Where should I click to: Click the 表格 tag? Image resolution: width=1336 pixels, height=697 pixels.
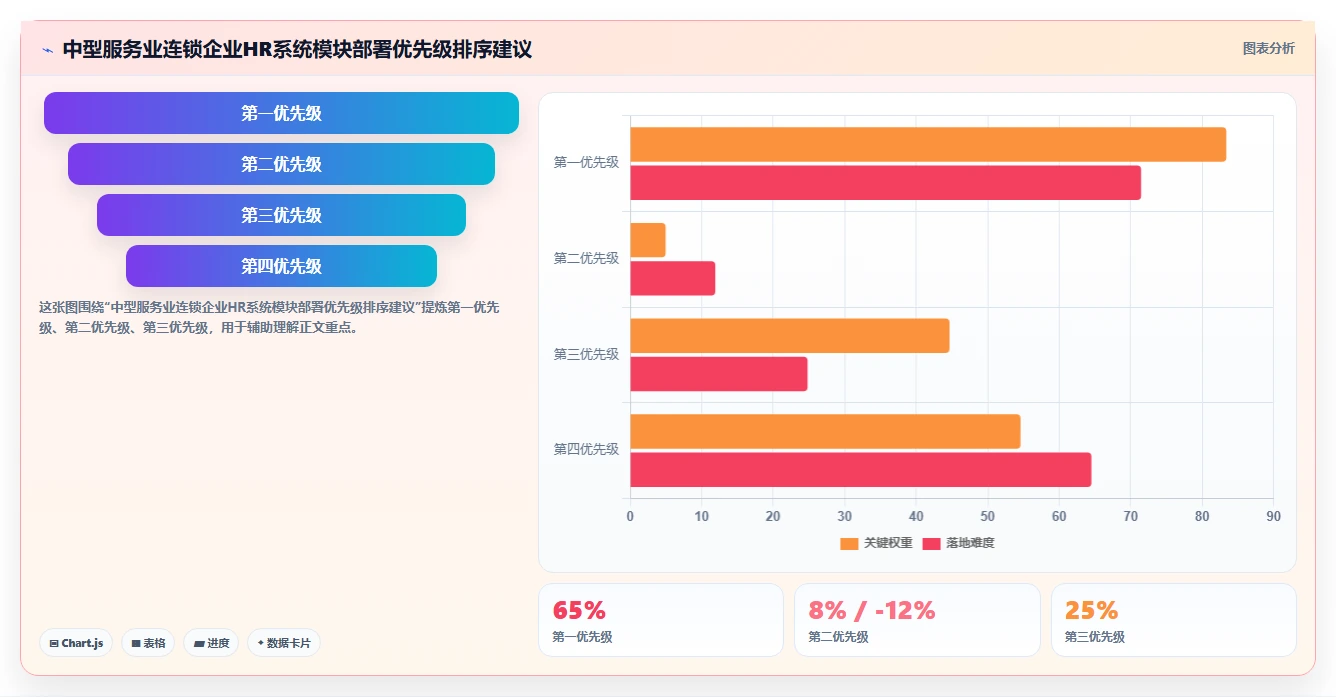pos(148,643)
